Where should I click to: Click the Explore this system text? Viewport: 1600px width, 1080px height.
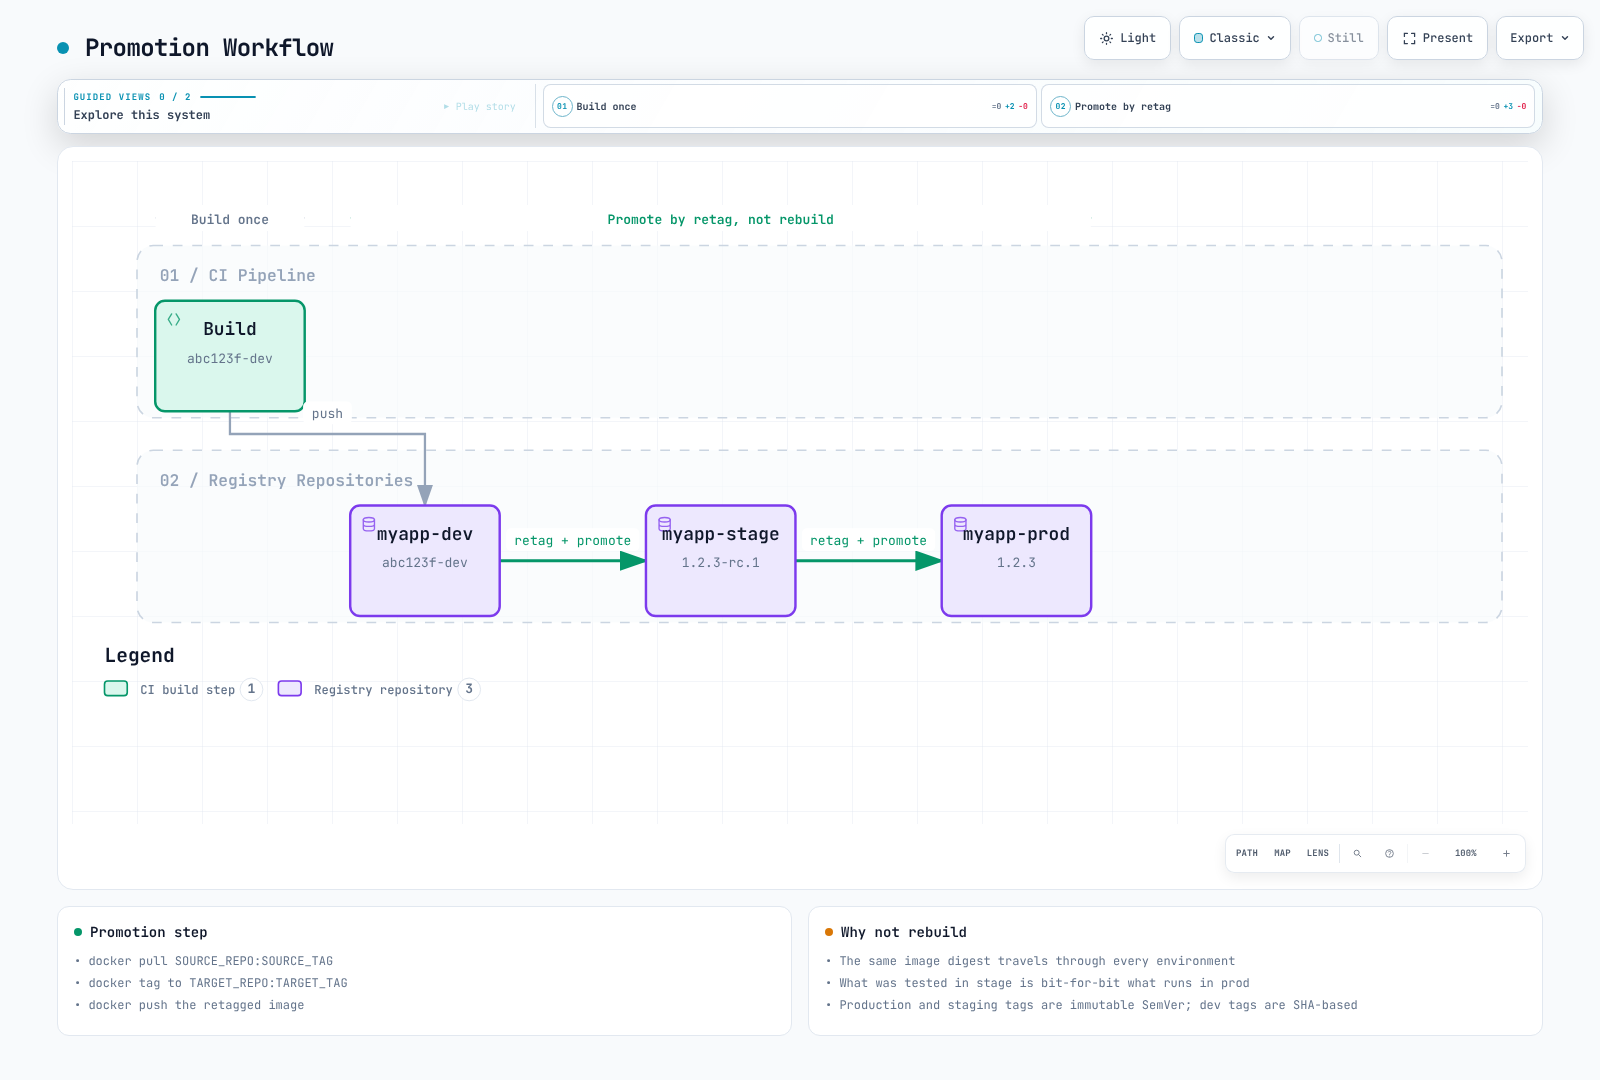(142, 115)
